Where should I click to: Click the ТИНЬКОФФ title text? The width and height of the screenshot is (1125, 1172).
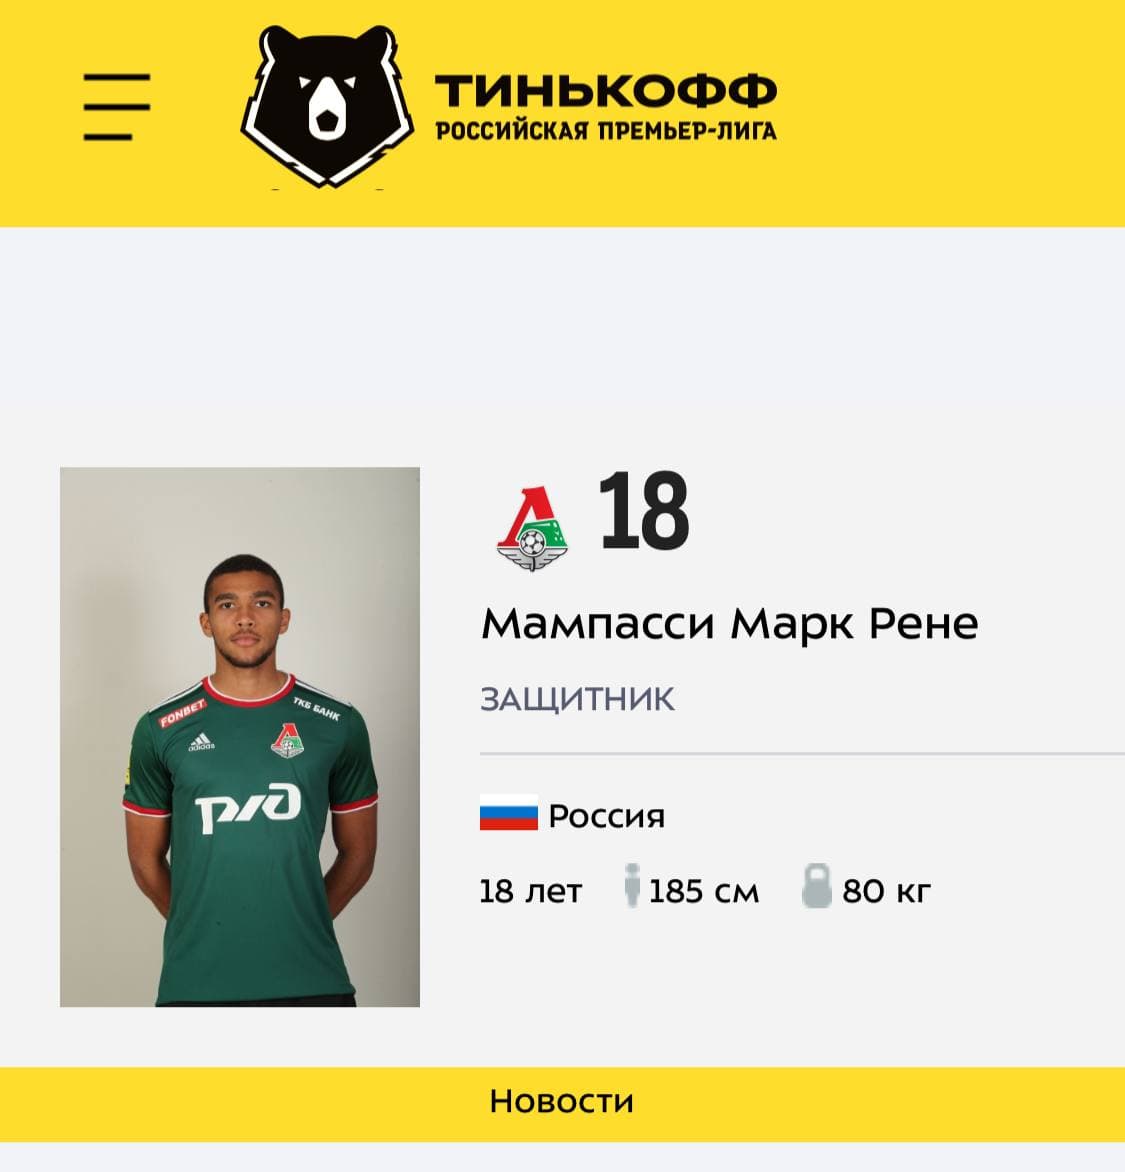[x=605, y=90]
